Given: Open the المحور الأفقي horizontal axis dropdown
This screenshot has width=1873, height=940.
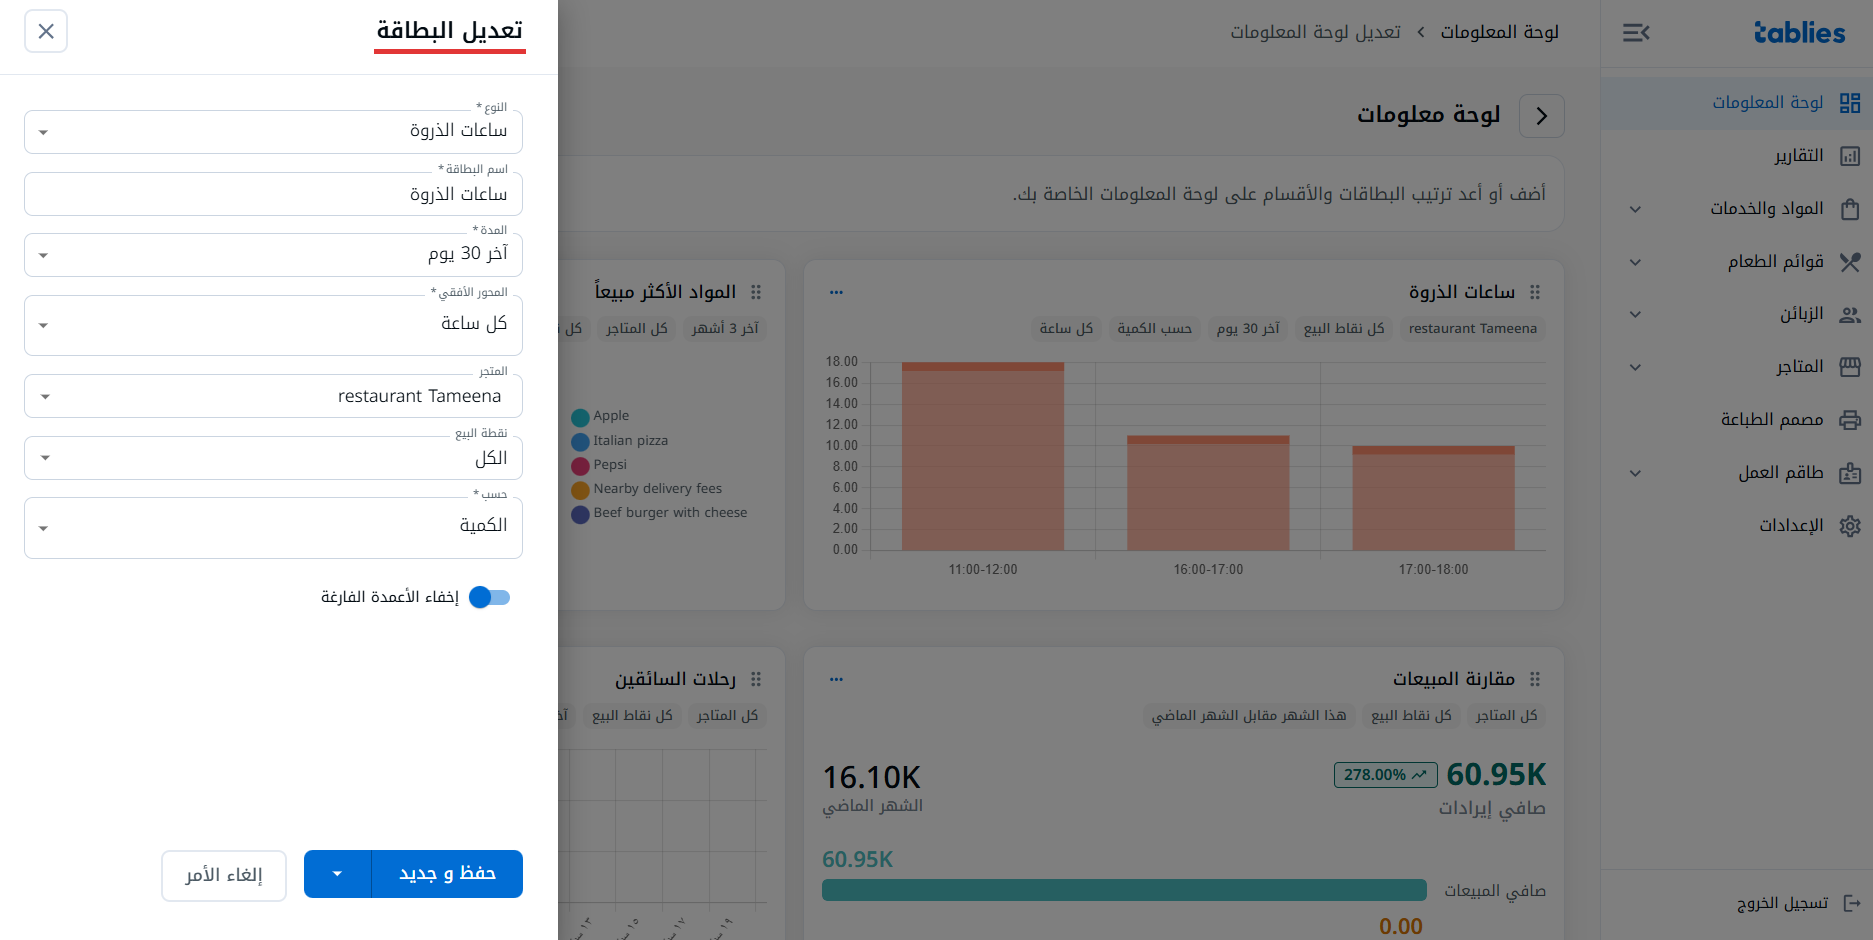Looking at the screenshot, I should 273,325.
